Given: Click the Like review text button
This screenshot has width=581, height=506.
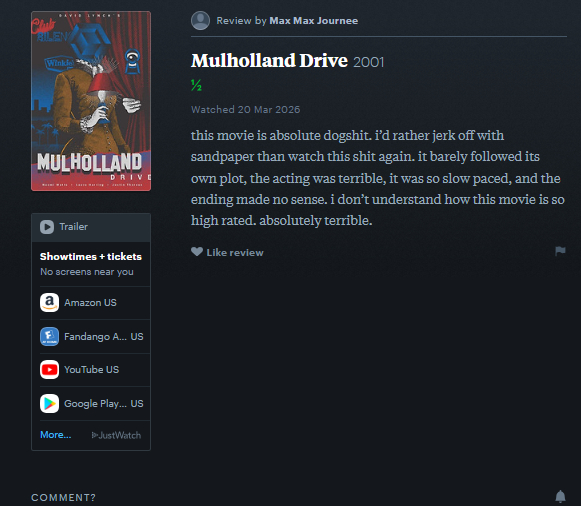Looking at the screenshot, I should coord(235,253).
